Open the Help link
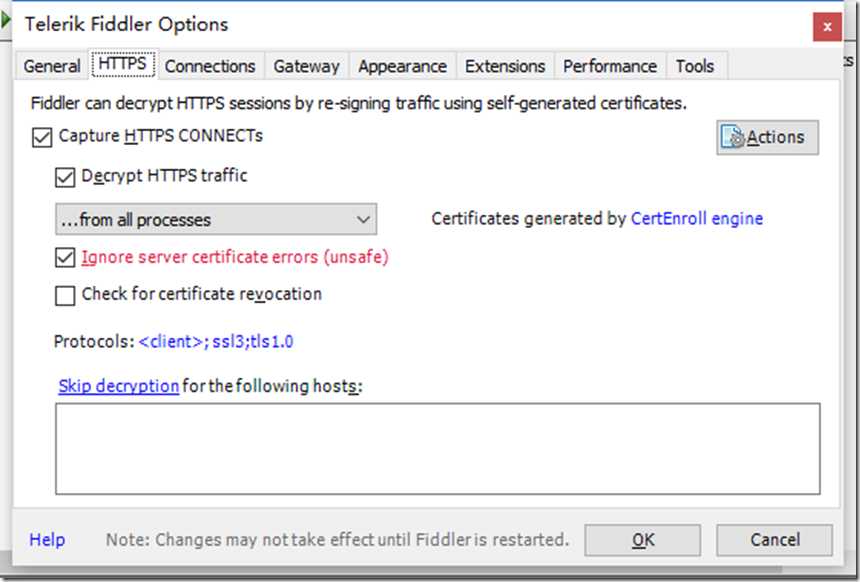 pos(47,540)
